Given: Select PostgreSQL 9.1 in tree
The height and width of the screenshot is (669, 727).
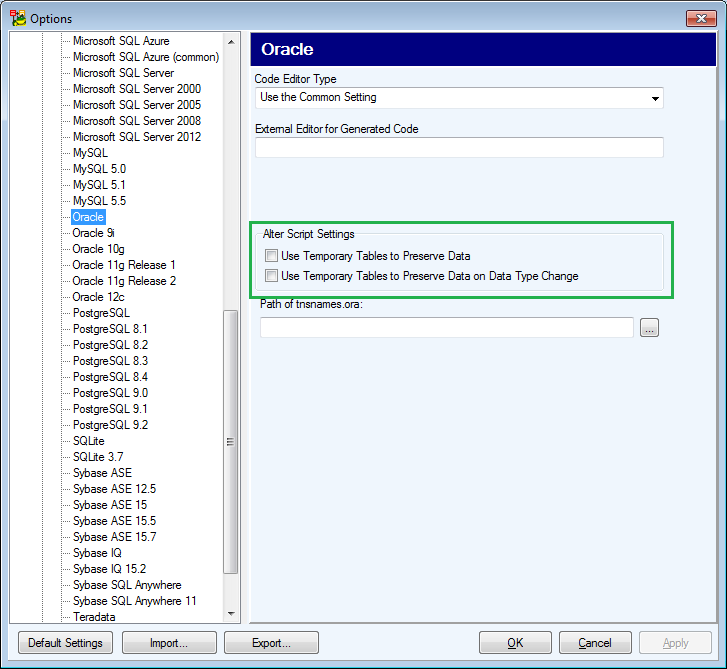Looking at the screenshot, I should 110,409.
